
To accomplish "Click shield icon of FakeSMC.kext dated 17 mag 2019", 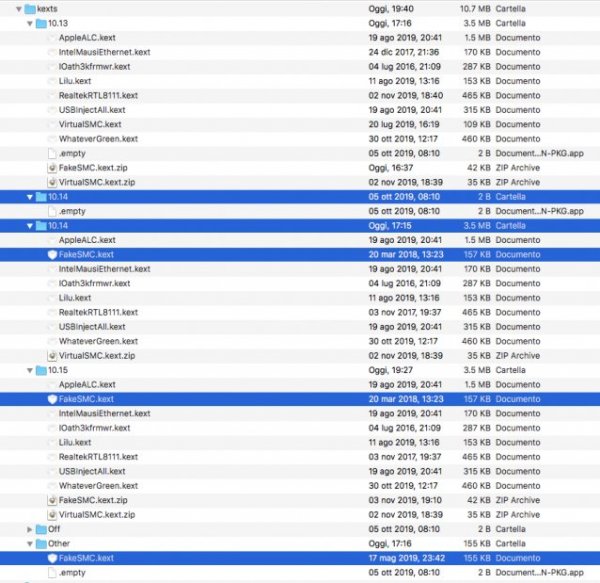I will [x=52, y=559].
